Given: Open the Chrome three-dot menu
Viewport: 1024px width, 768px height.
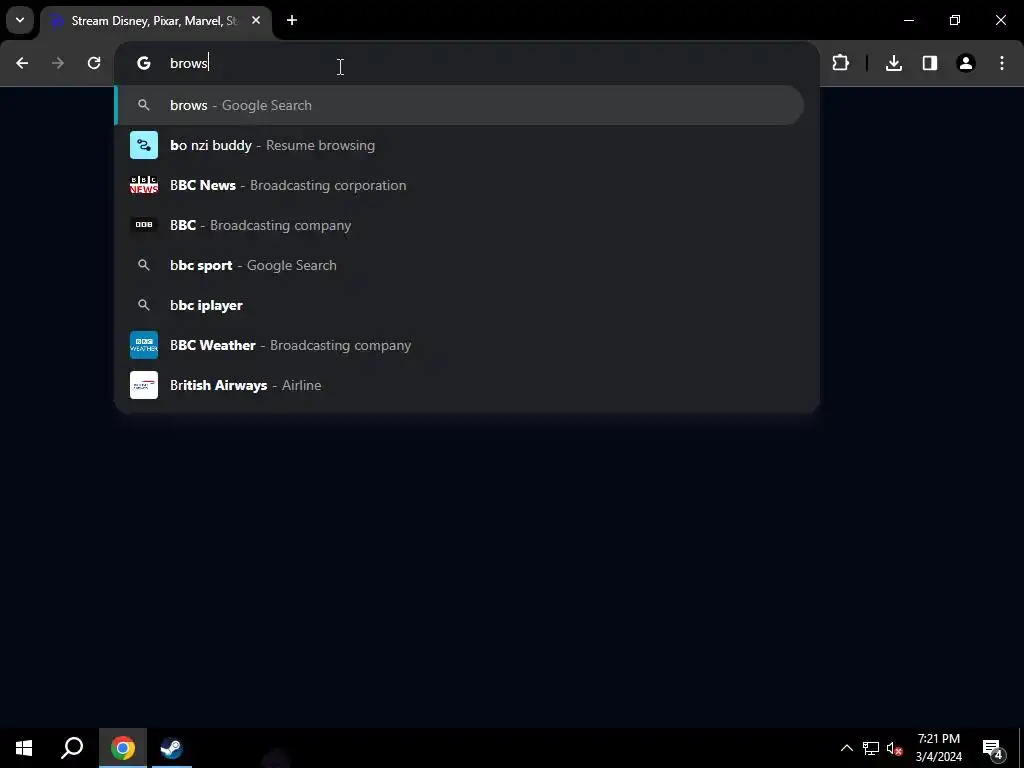Looking at the screenshot, I should 1002,63.
